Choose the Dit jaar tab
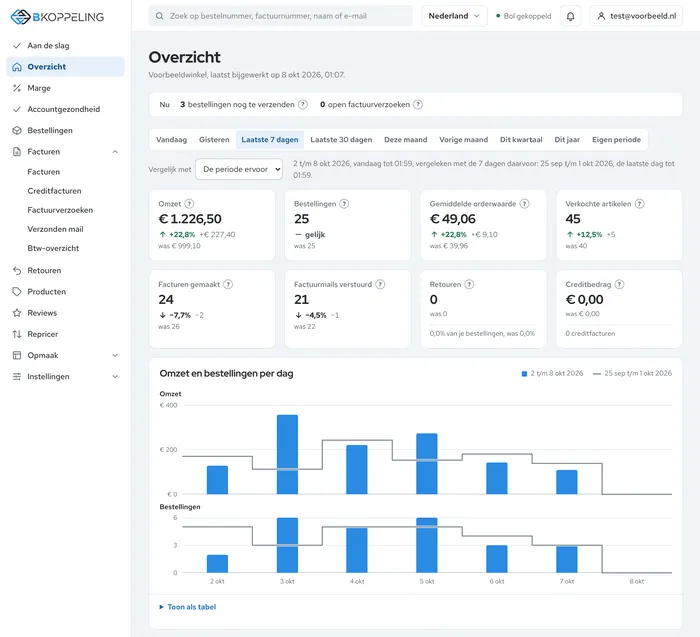The width and height of the screenshot is (700, 637). point(567,140)
